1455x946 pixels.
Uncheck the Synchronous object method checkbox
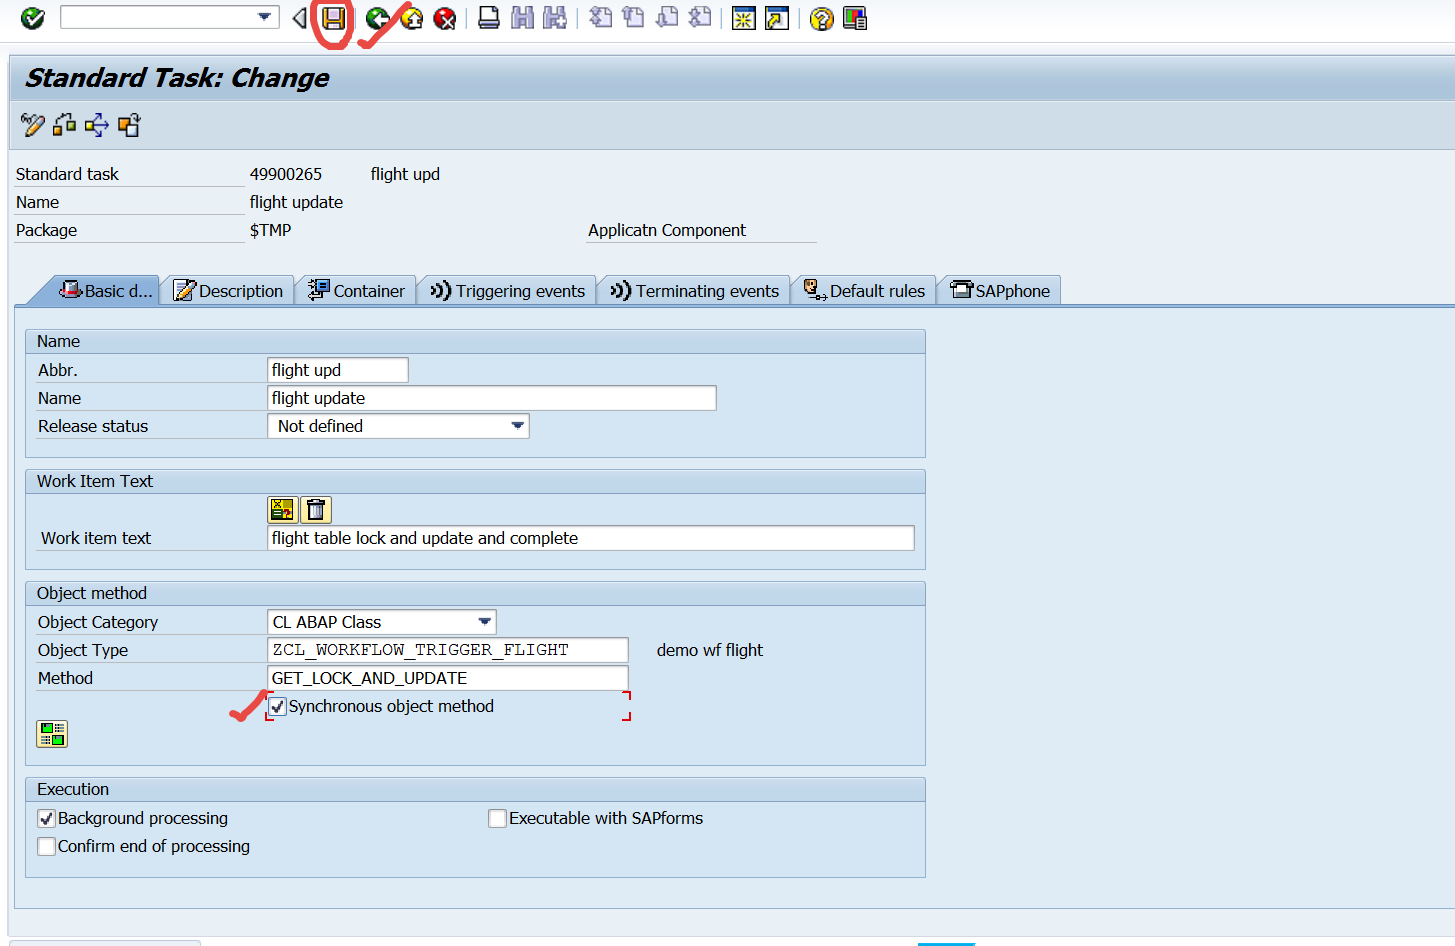tap(278, 706)
